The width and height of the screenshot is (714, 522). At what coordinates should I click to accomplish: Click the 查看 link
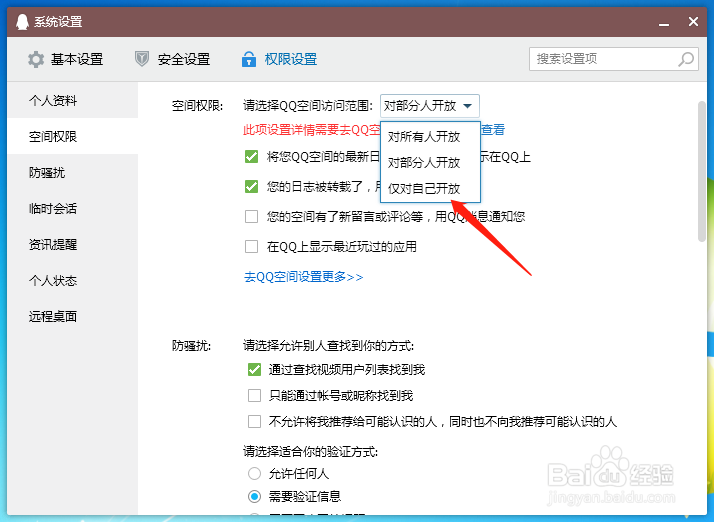[x=493, y=130]
